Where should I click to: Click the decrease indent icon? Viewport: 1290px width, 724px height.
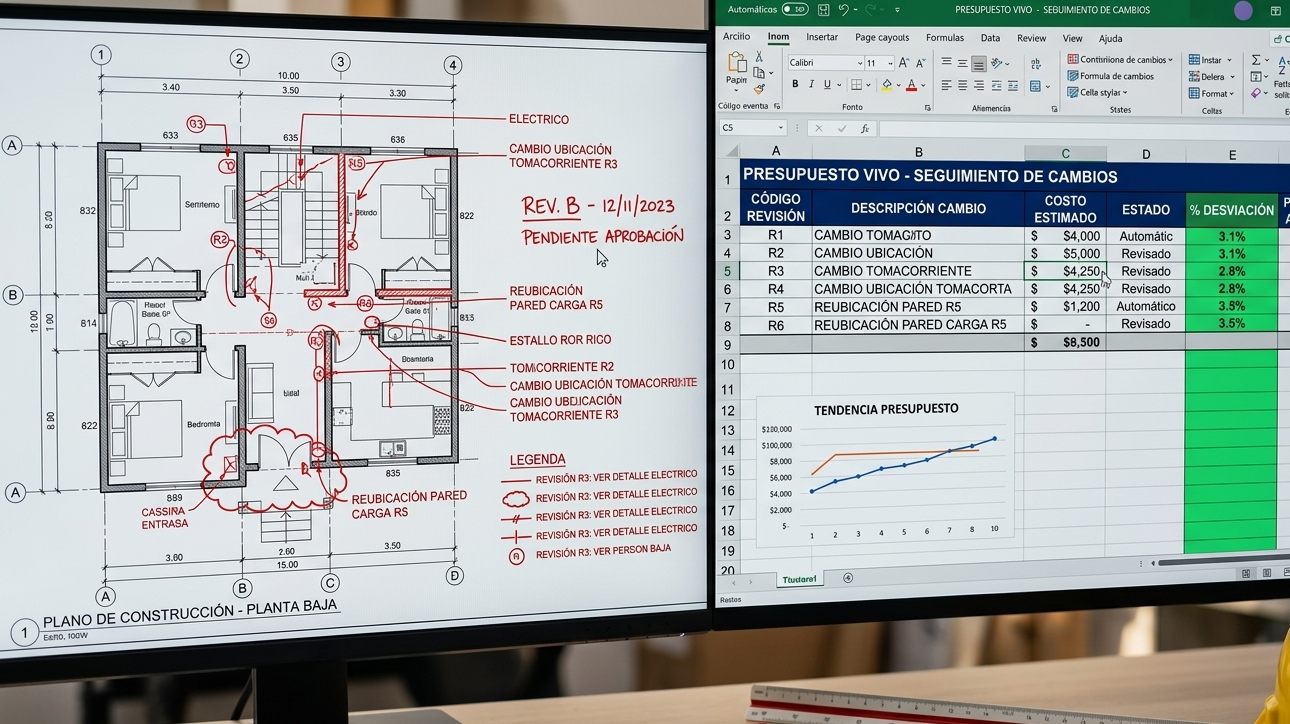point(996,86)
